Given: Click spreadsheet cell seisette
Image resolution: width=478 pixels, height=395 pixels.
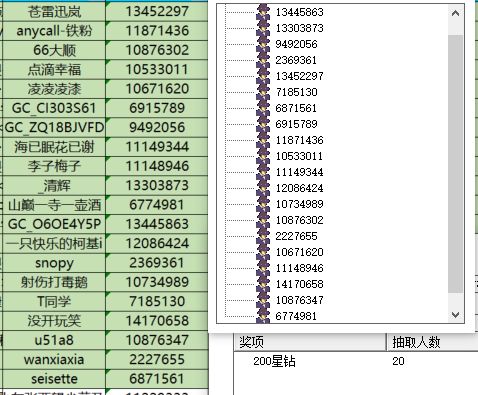Looking at the screenshot, I should click(54, 379).
